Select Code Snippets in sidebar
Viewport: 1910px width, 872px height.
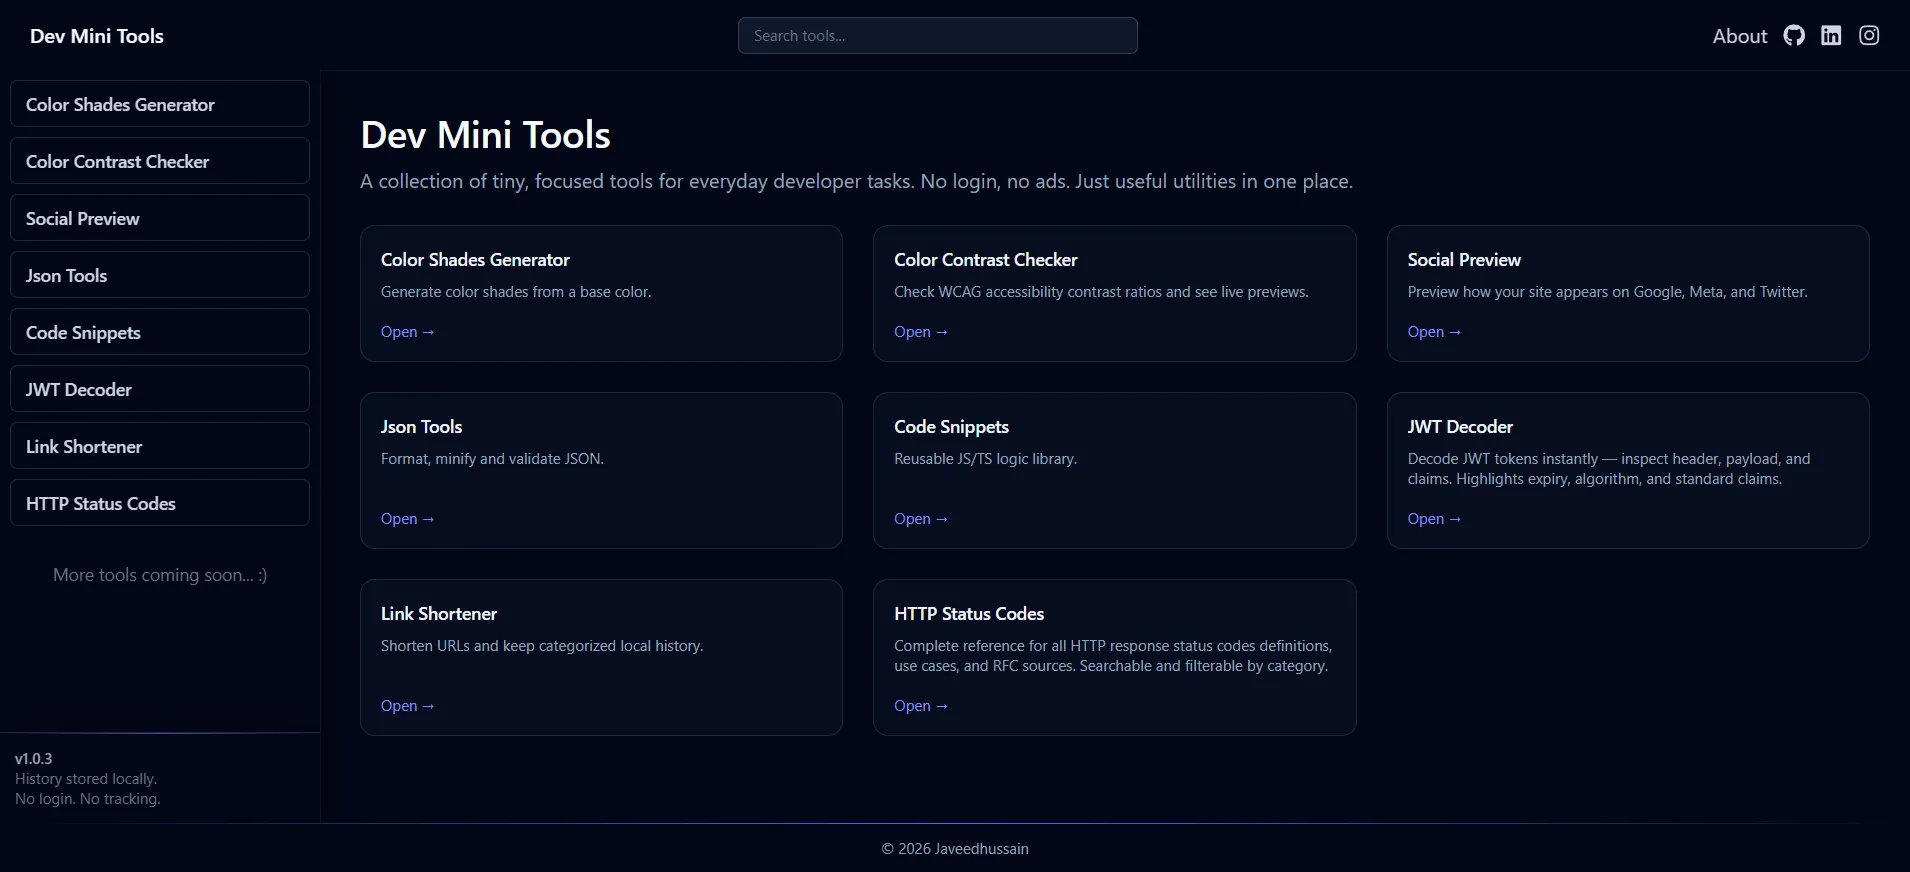click(x=160, y=332)
